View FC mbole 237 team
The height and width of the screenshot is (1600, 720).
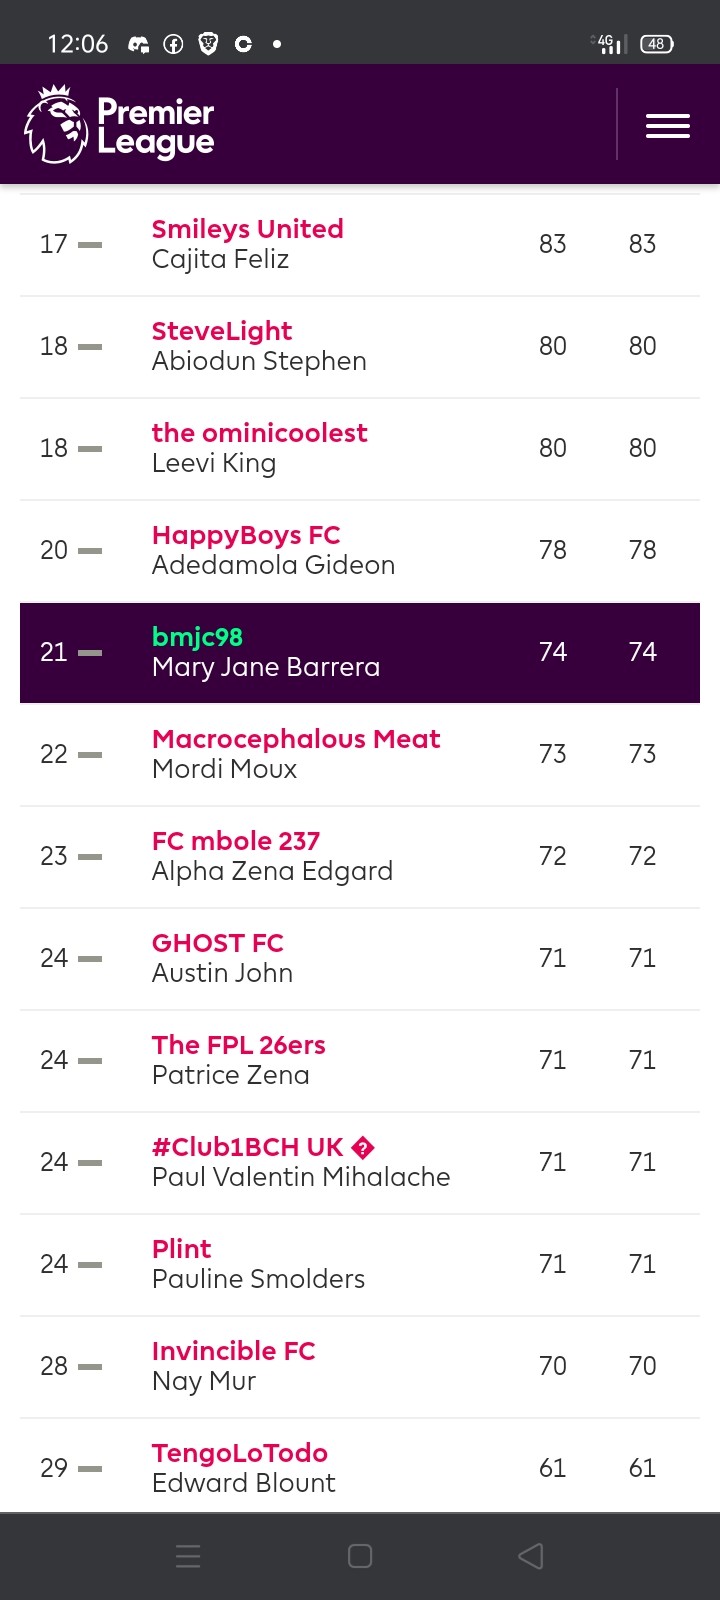236,841
